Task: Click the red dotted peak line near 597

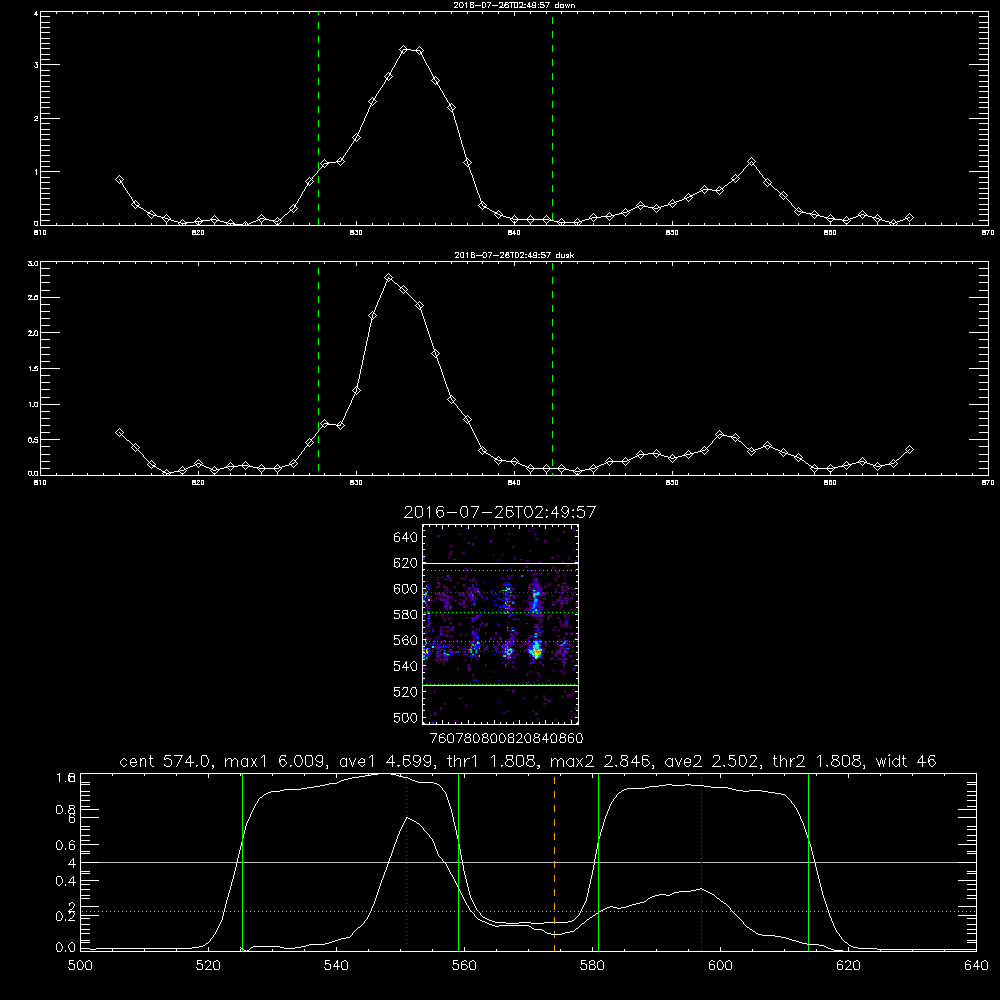Action: tap(702, 861)
